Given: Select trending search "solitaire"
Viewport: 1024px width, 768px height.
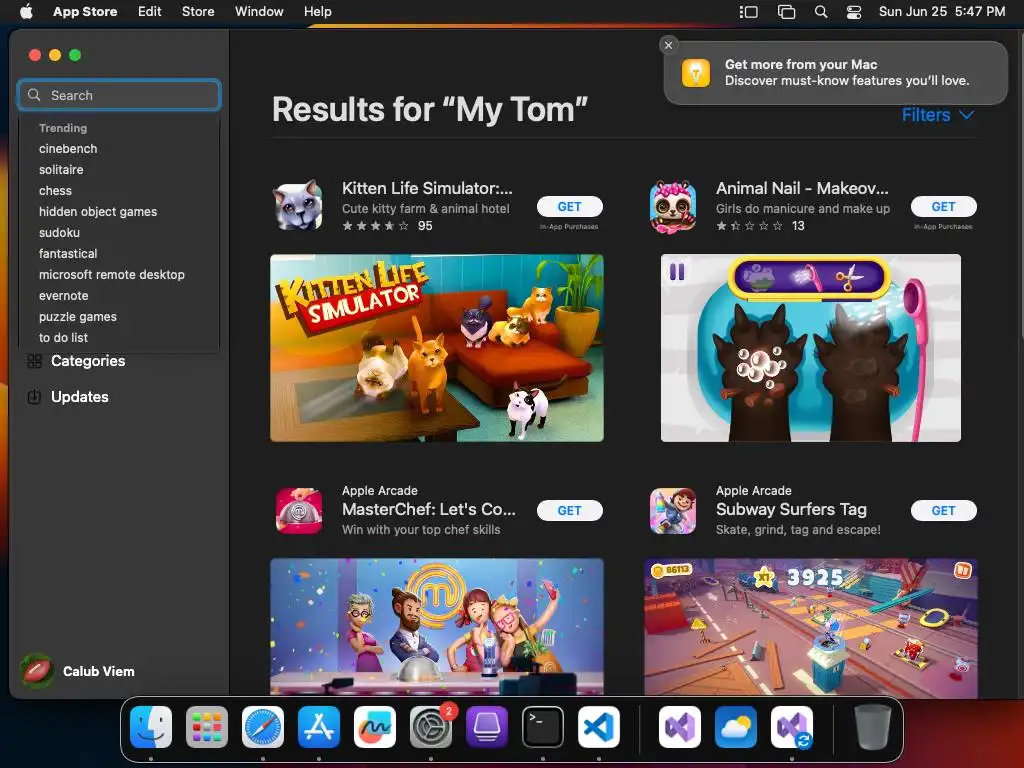Looking at the screenshot, I should 61,170.
